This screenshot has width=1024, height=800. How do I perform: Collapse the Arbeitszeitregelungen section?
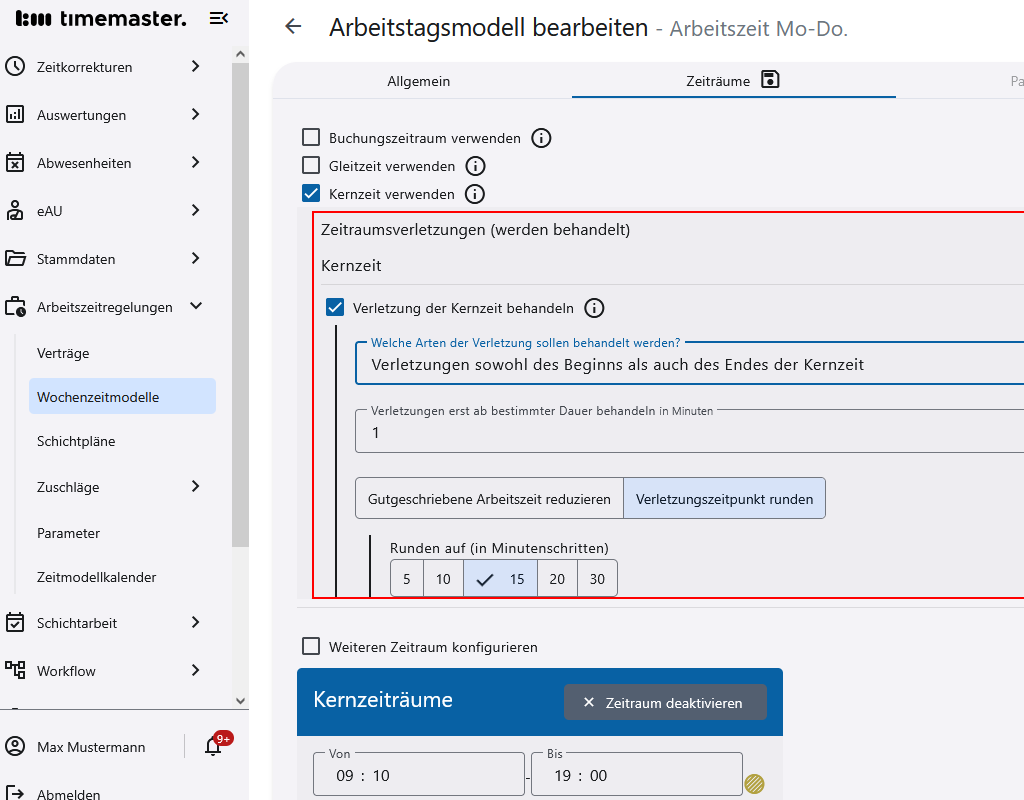196,307
